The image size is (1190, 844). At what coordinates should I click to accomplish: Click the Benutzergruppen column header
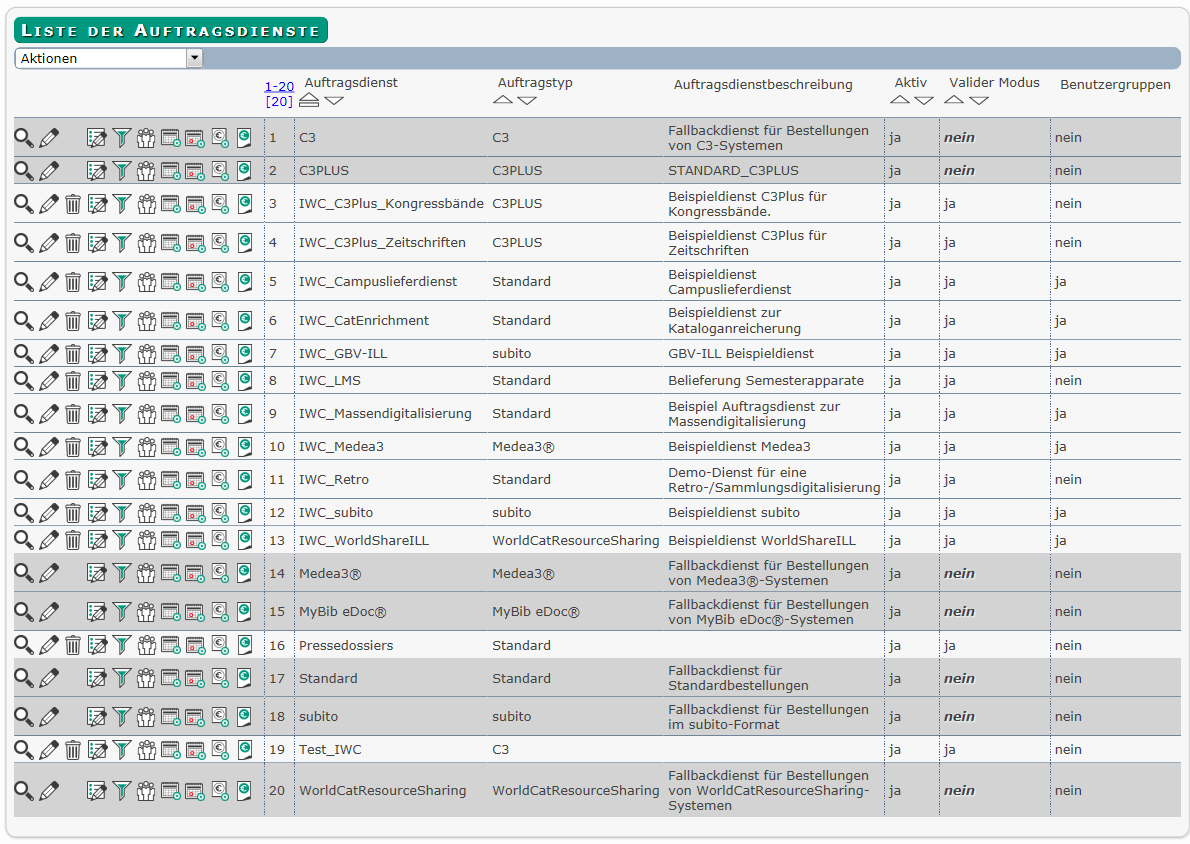[1115, 85]
